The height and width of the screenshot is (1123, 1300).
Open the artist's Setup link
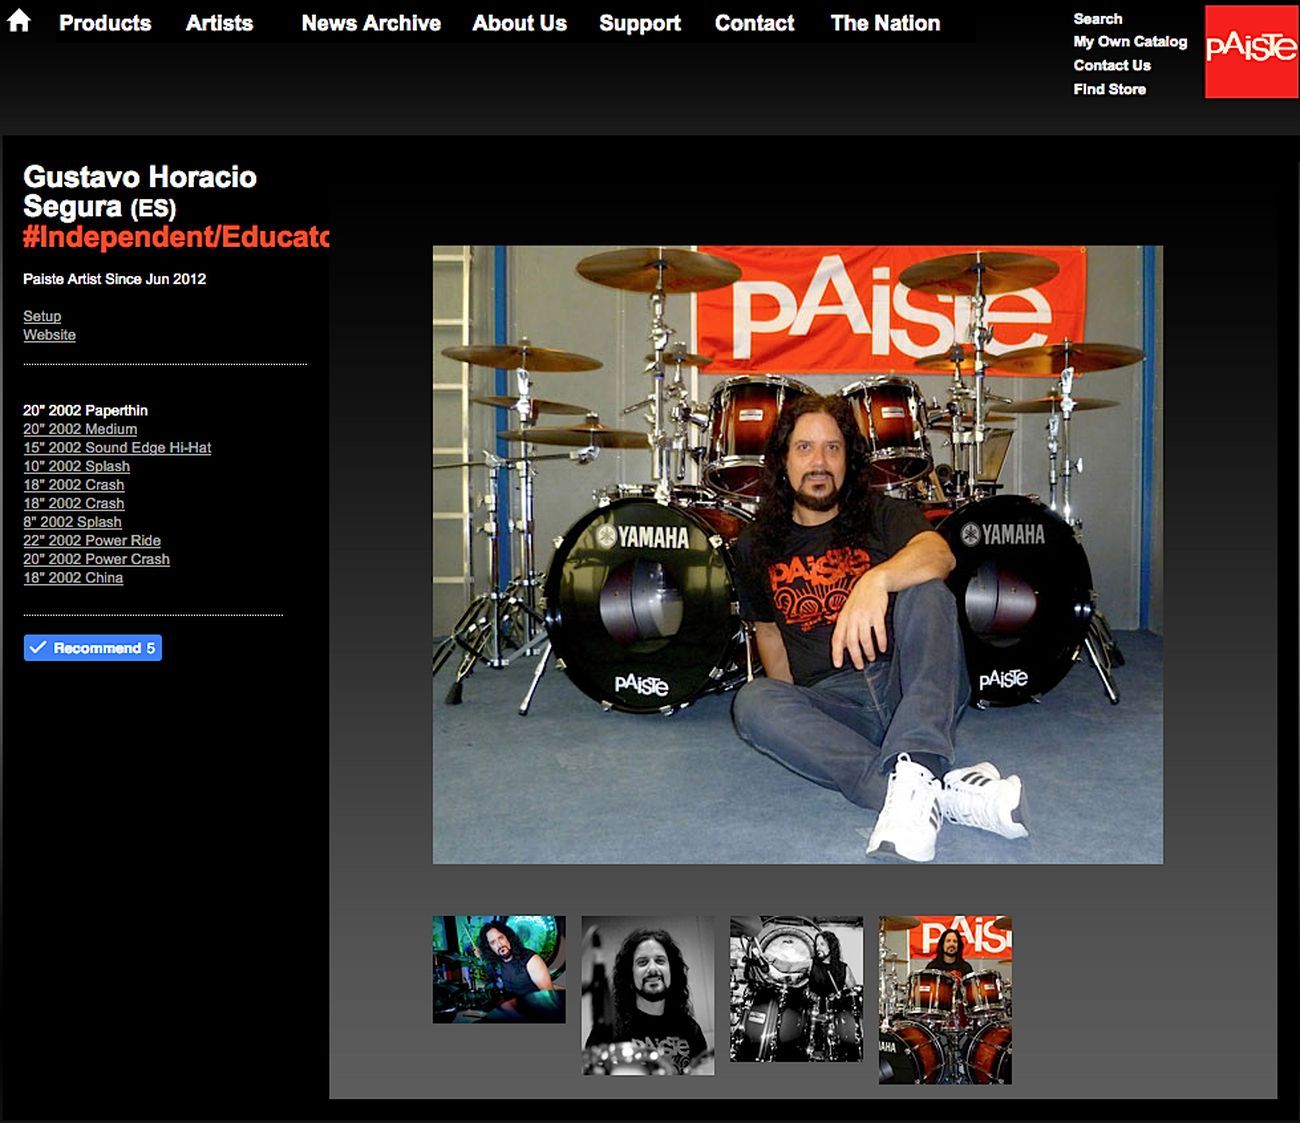coord(42,316)
